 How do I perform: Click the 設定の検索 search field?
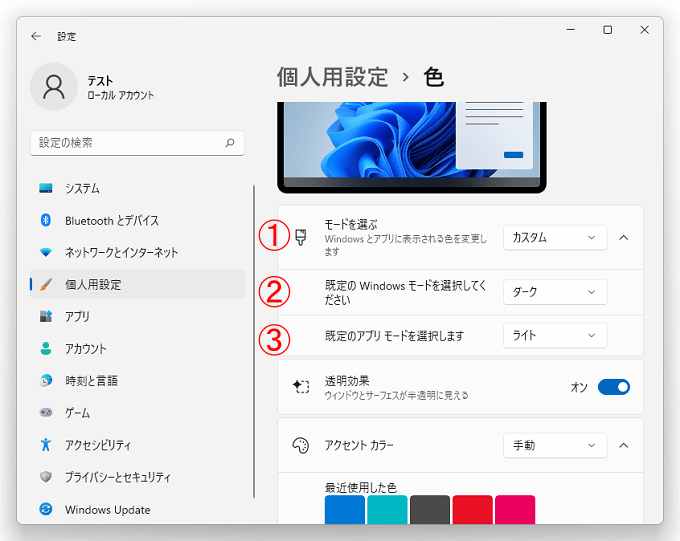(x=137, y=143)
